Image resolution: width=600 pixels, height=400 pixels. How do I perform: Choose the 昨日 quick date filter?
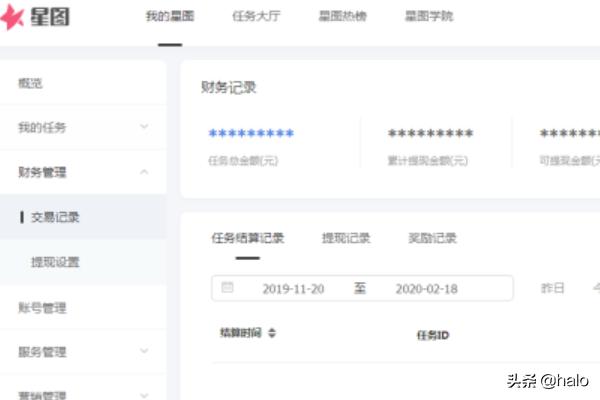point(553,288)
